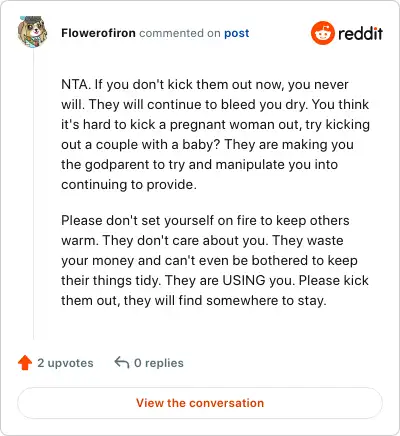The width and height of the screenshot is (400, 436).
Task: Open the Flowerofiron user profile link
Action: click(x=98, y=33)
